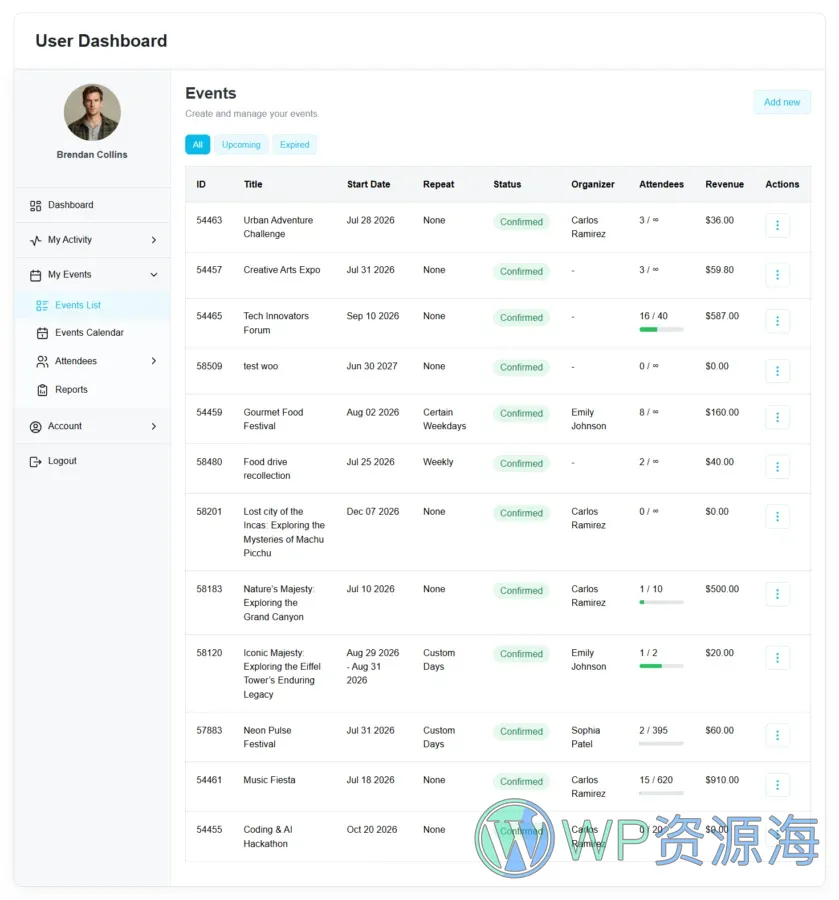Click the Logout exit icon
This screenshot has width=839, height=900.
pos(36,461)
